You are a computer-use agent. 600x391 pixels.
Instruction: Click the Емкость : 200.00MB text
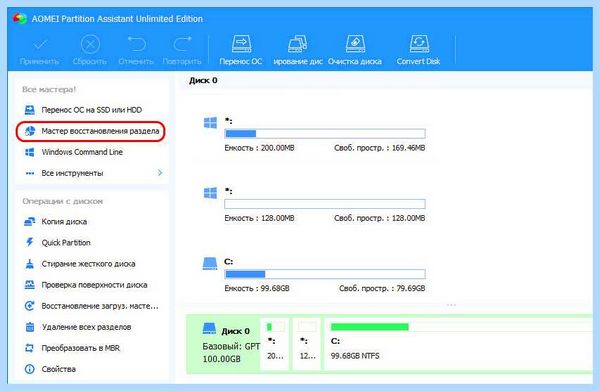pos(259,148)
